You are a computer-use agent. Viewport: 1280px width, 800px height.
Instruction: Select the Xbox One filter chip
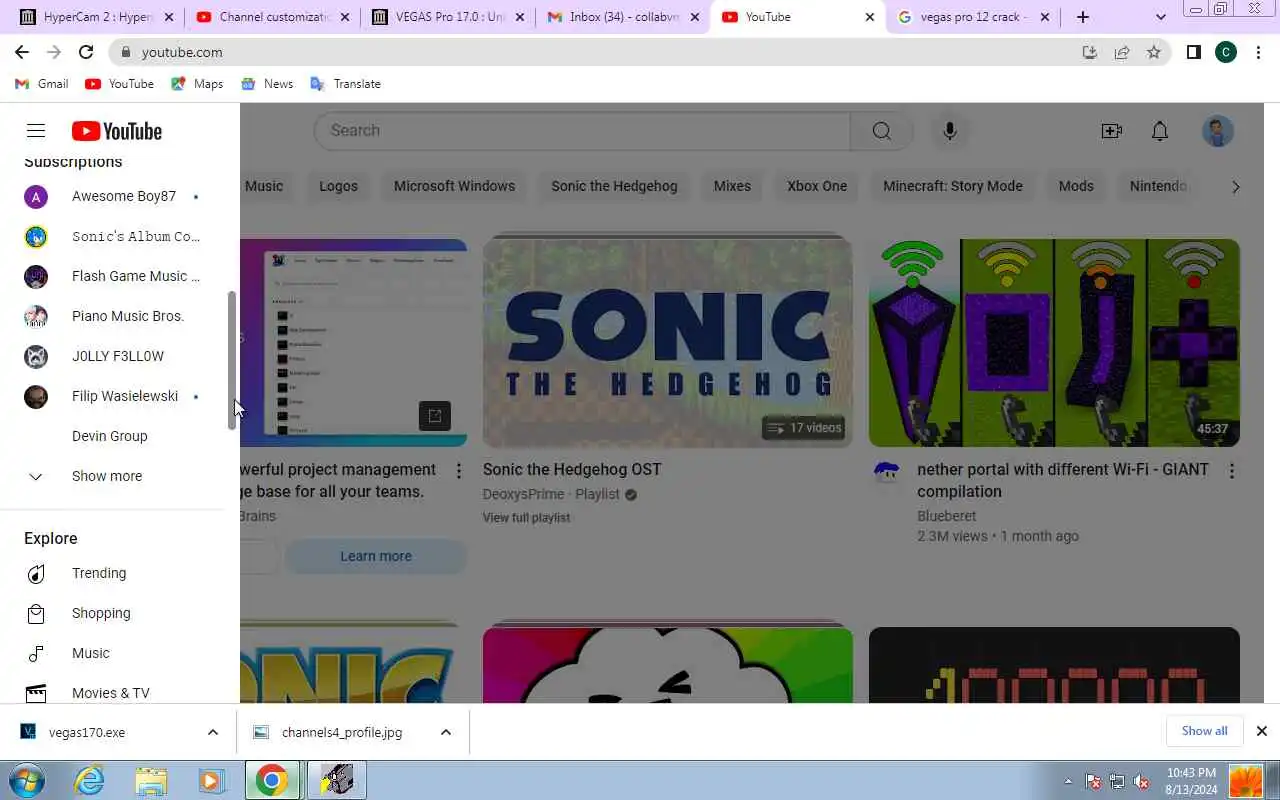click(817, 186)
